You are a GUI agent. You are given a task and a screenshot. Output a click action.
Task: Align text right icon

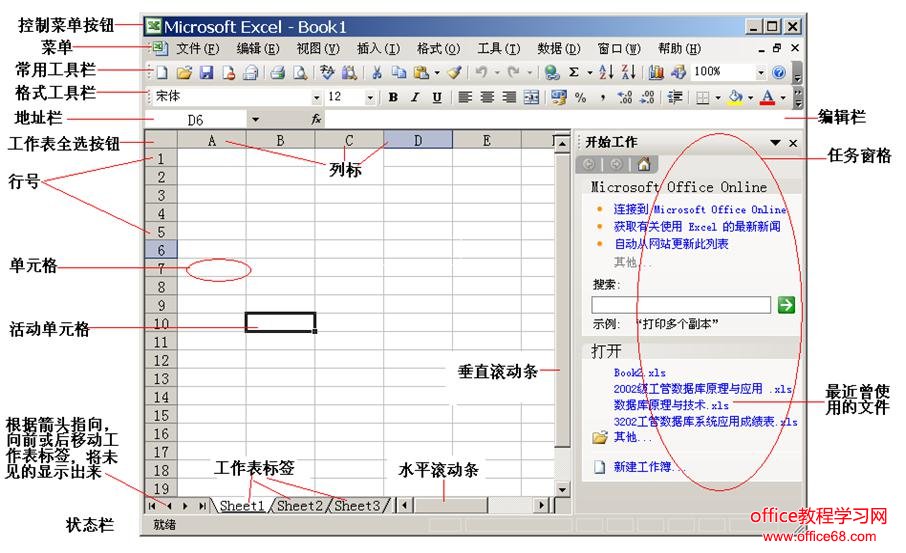[509, 97]
